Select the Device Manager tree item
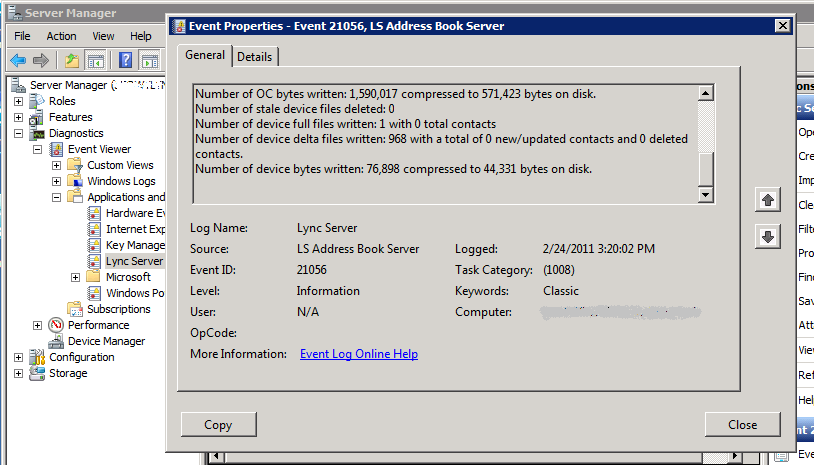 (x=106, y=341)
